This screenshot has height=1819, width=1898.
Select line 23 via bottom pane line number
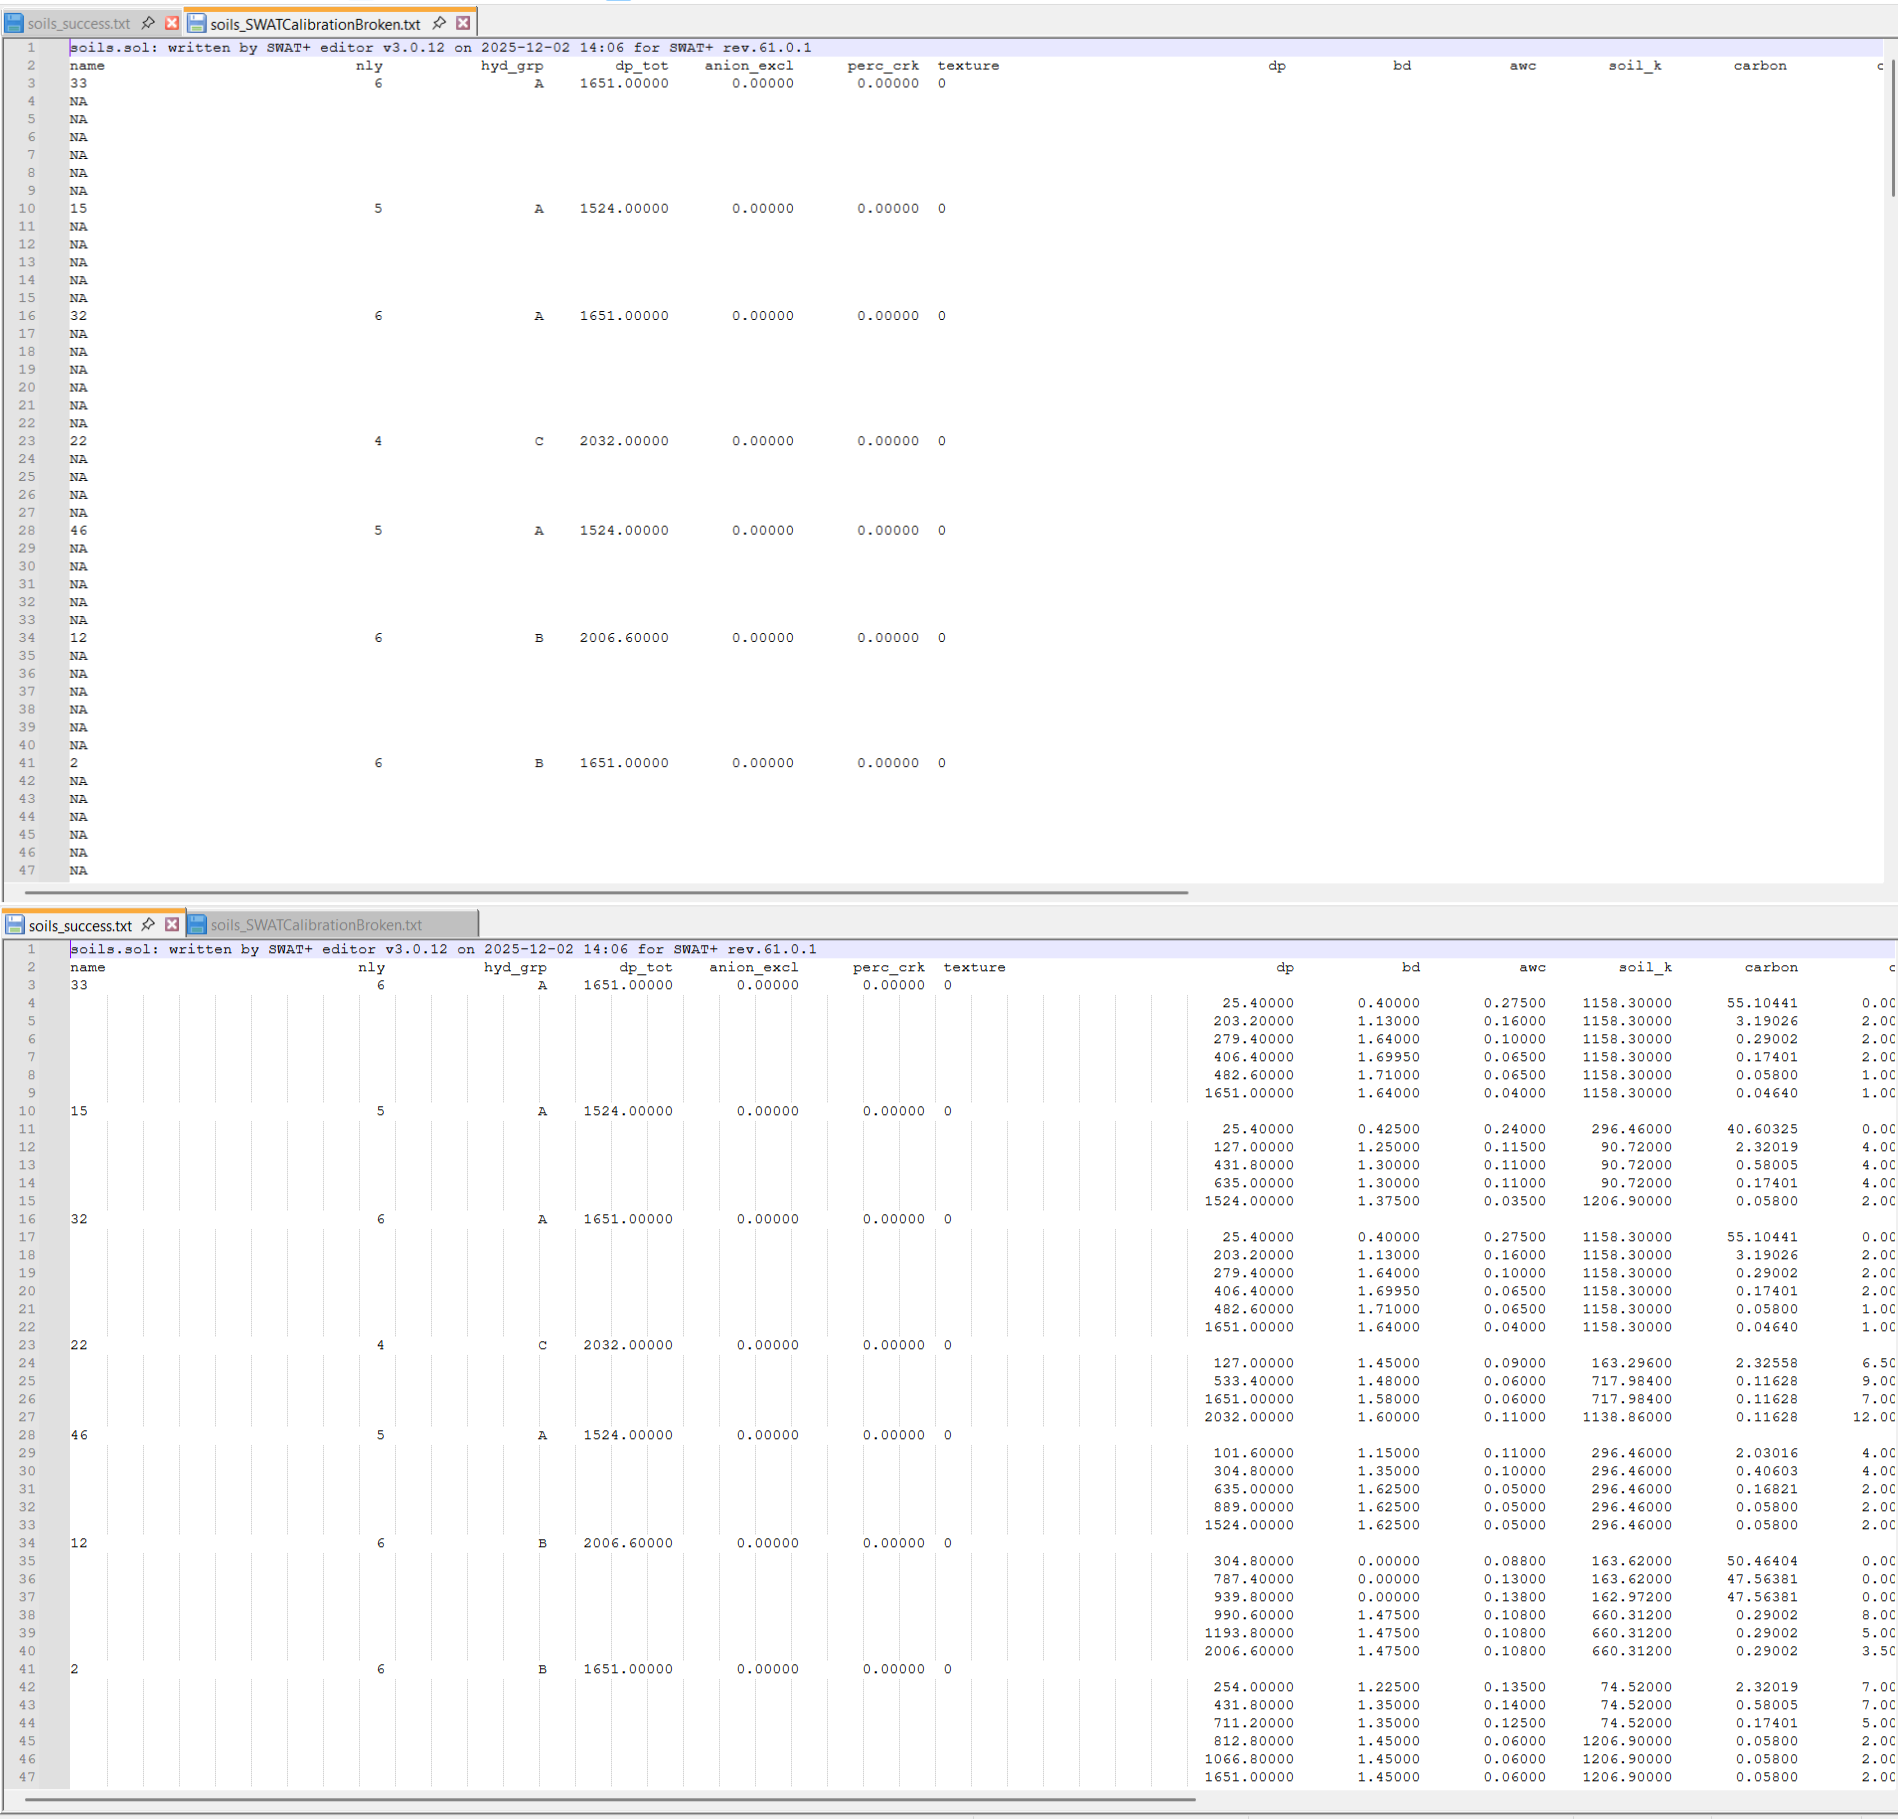pyautogui.click(x=27, y=1345)
